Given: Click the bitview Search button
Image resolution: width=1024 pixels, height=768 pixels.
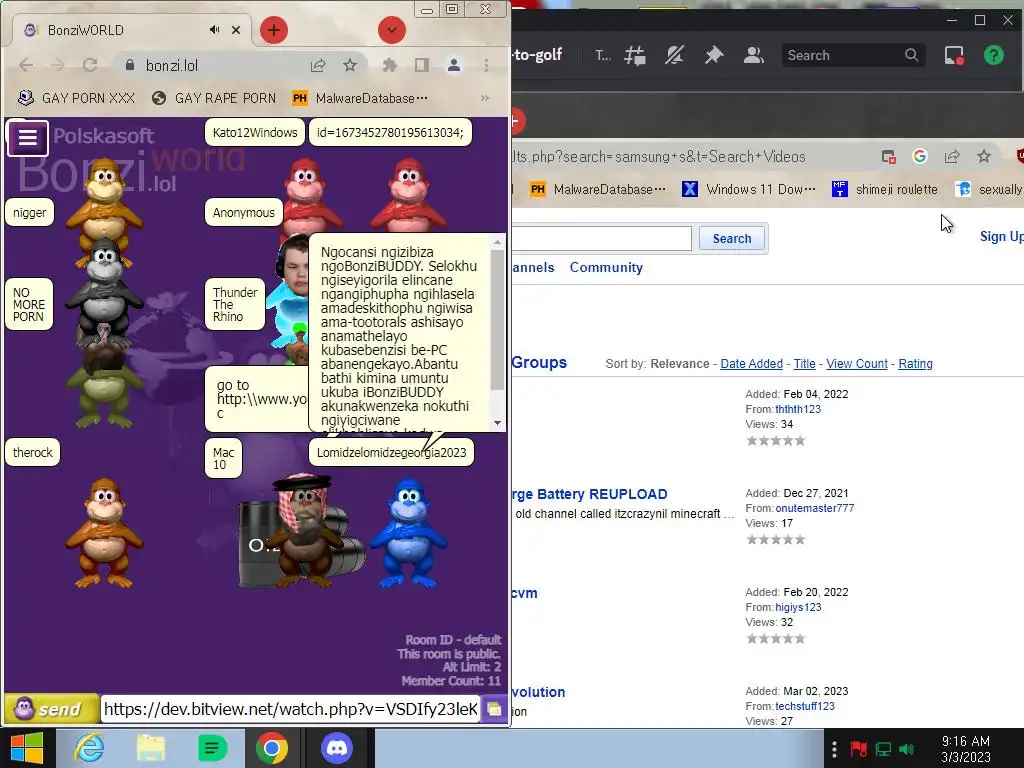Looking at the screenshot, I should click(x=731, y=238).
